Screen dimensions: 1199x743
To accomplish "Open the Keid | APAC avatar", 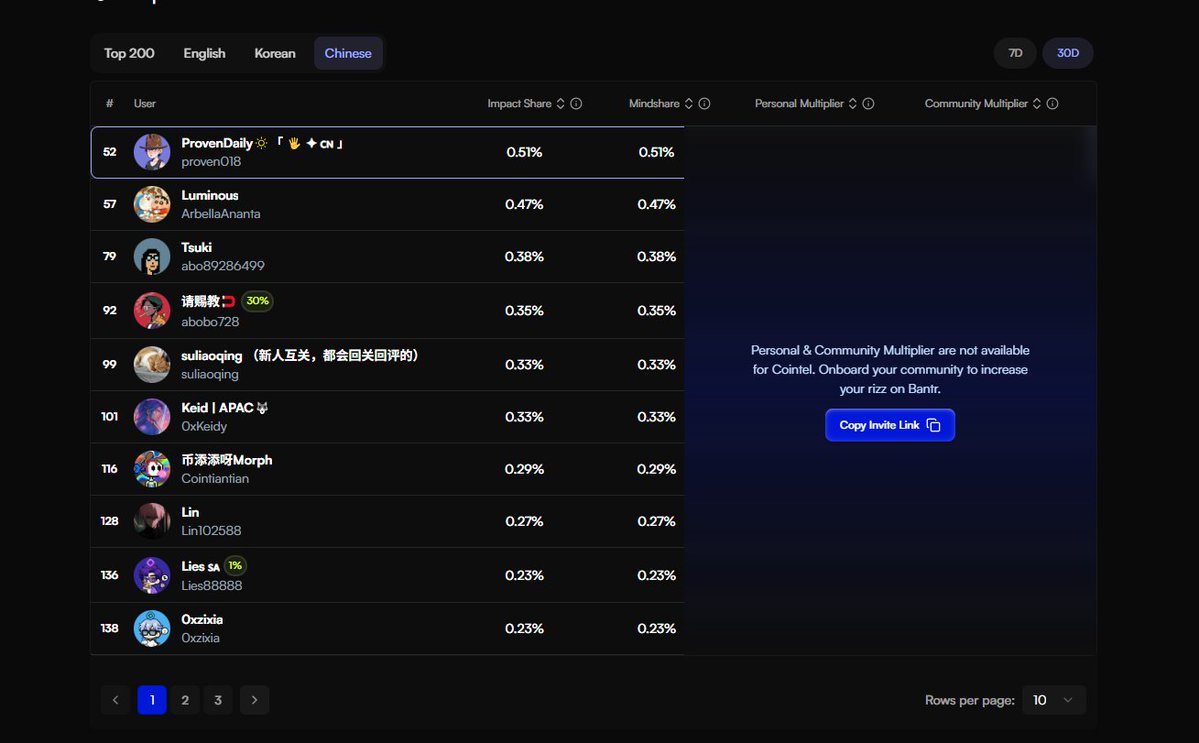I will click(x=152, y=417).
